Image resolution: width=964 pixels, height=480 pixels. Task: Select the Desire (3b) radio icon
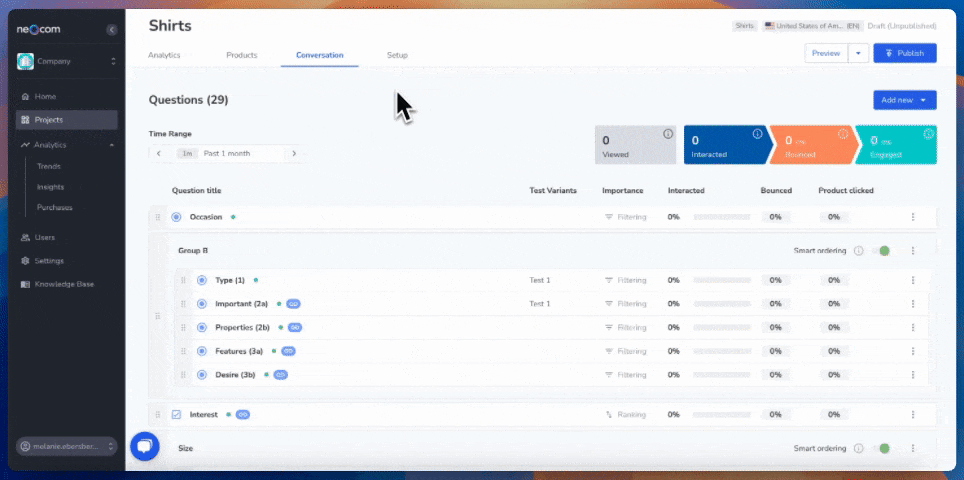[202, 375]
